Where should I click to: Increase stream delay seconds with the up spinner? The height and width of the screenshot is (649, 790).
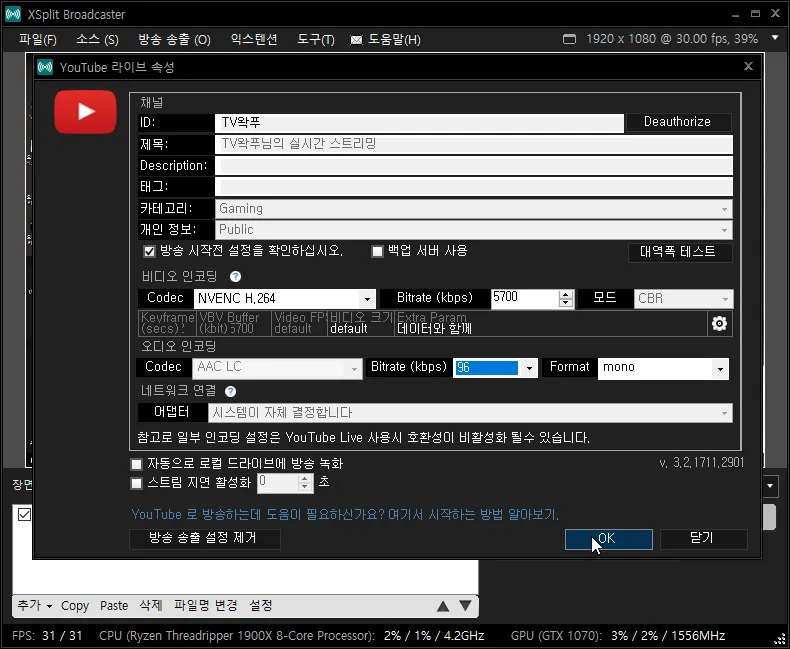(x=304, y=478)
